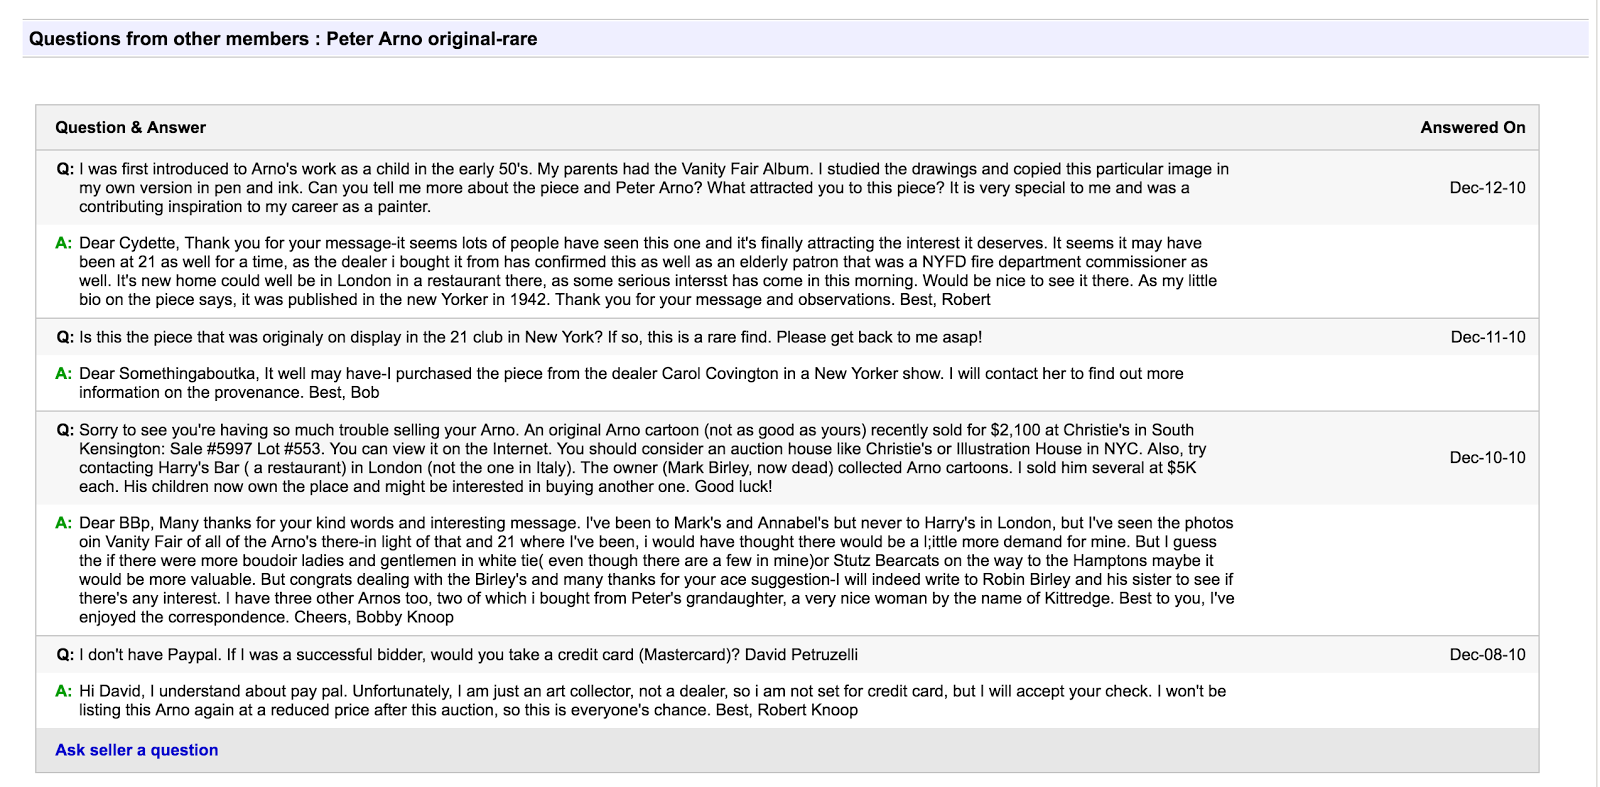Viewport: 1600px width, 787px height.
Task: Select the Question & Answer column header
Action: click(130, 127)
